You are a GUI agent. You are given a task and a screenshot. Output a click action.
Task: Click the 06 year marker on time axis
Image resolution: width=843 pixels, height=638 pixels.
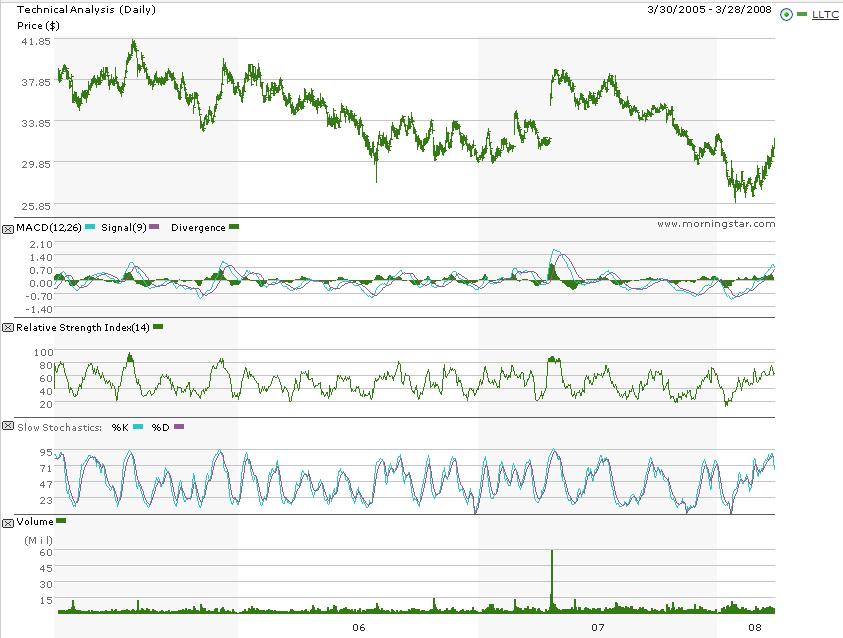[359, 627]
